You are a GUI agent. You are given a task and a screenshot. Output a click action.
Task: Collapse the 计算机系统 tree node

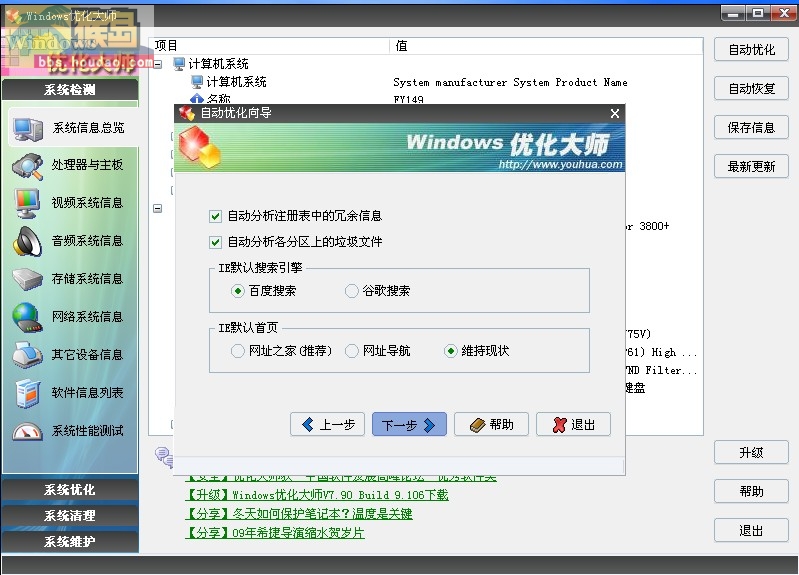tap(158, 64)
